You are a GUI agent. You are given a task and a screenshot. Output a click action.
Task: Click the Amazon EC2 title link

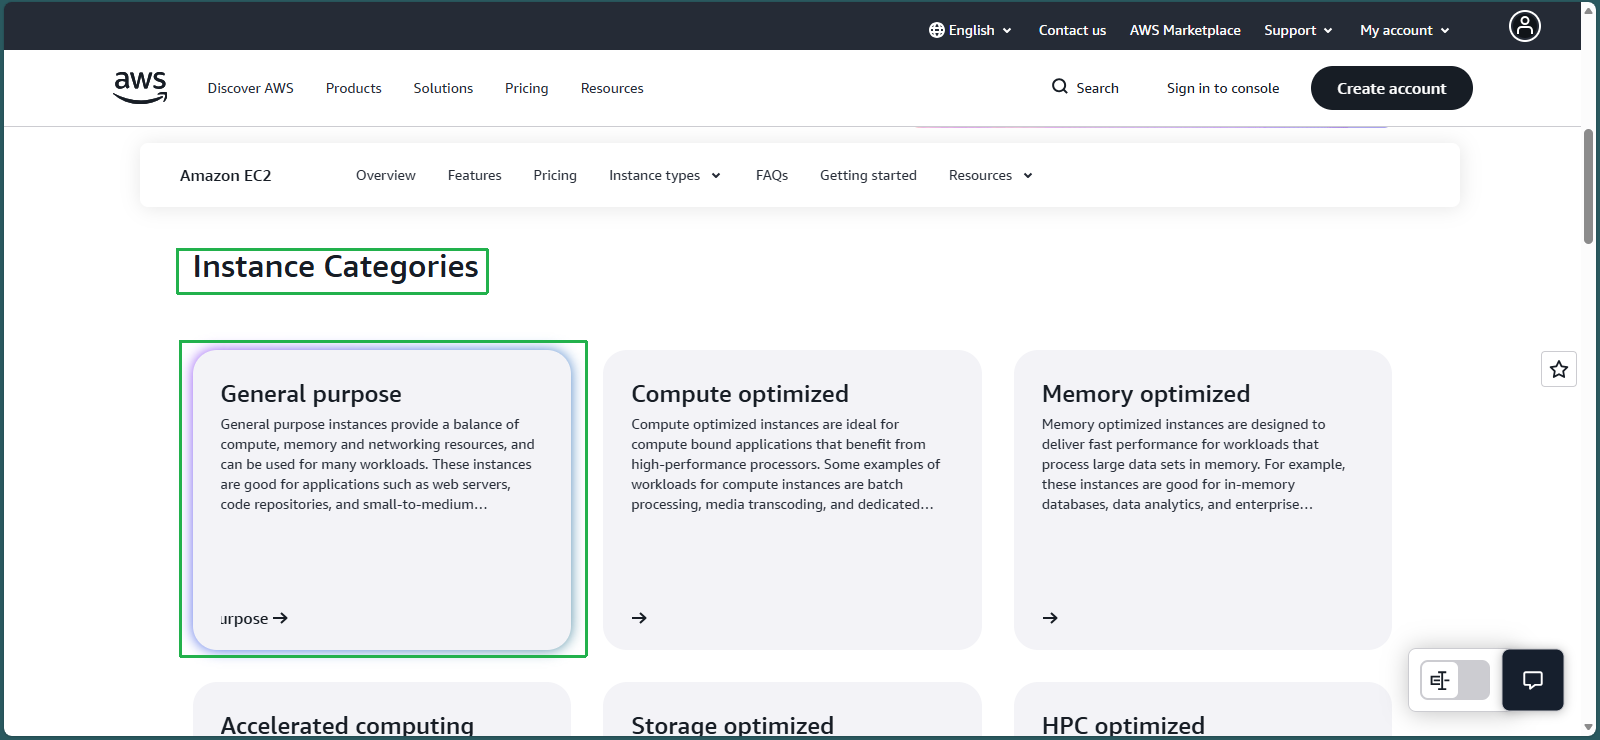225,175
